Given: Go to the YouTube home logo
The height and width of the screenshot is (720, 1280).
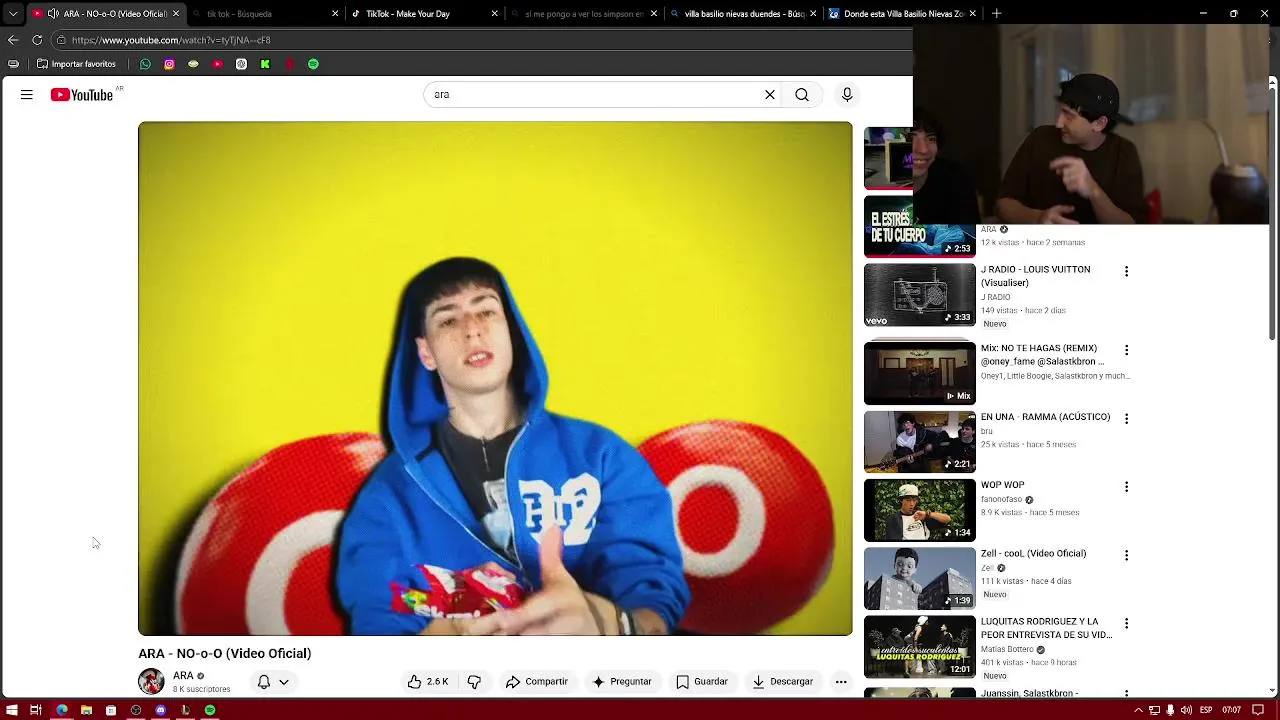Looking at the screenshot, I should [x=82, y=95].
